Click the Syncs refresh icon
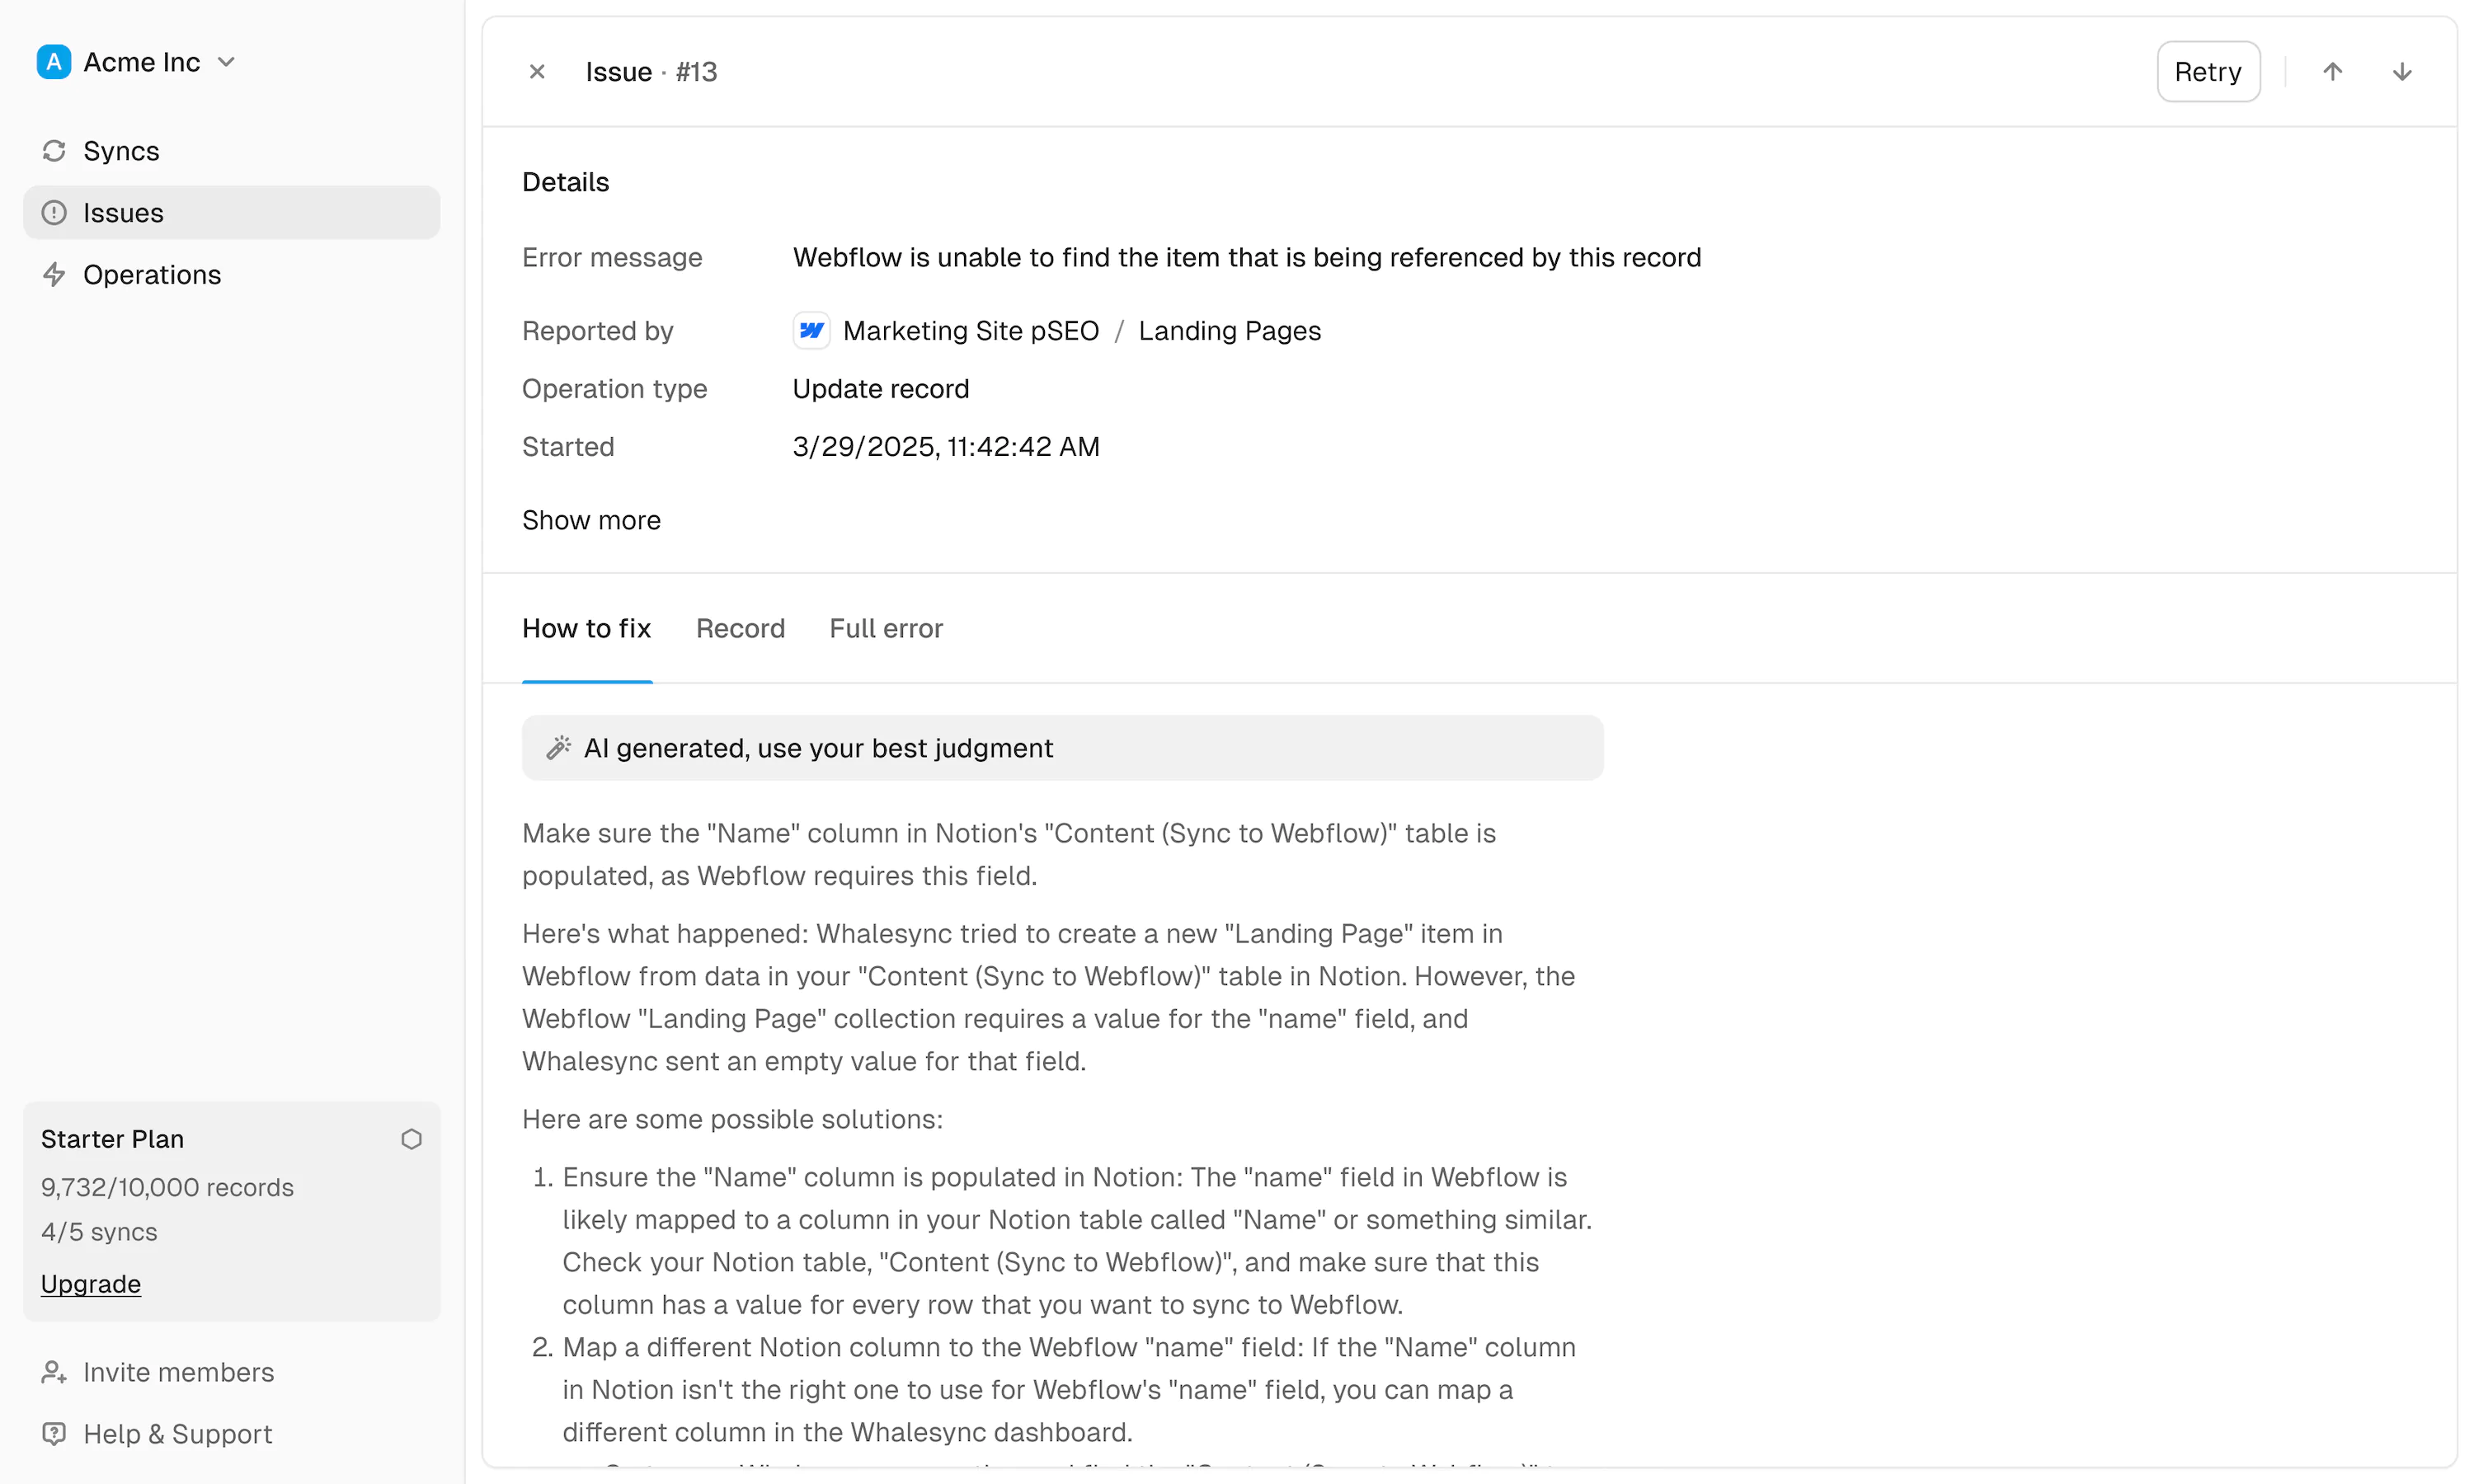The image size is (2474, 1484). [x=54, y=151]
